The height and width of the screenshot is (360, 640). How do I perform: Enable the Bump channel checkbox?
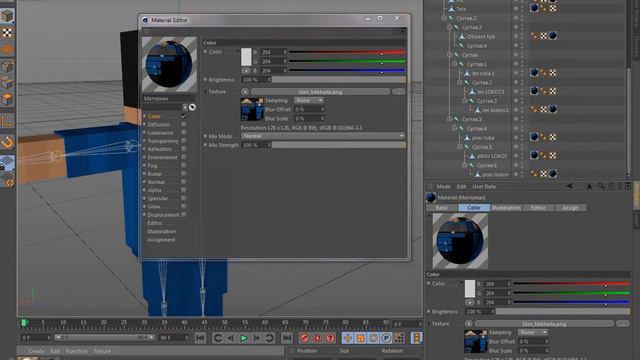click(184, 173)
